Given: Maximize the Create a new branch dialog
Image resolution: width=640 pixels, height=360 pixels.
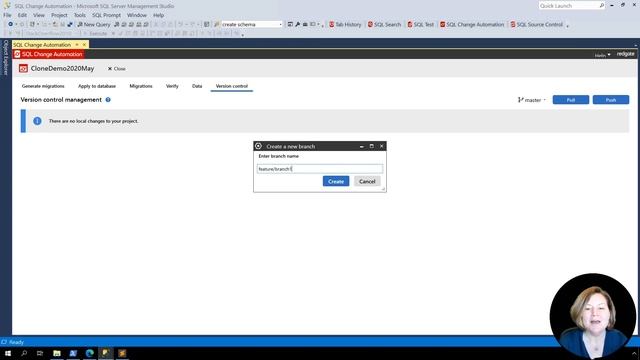Looking at the screenshot, I should pos(371,146).
